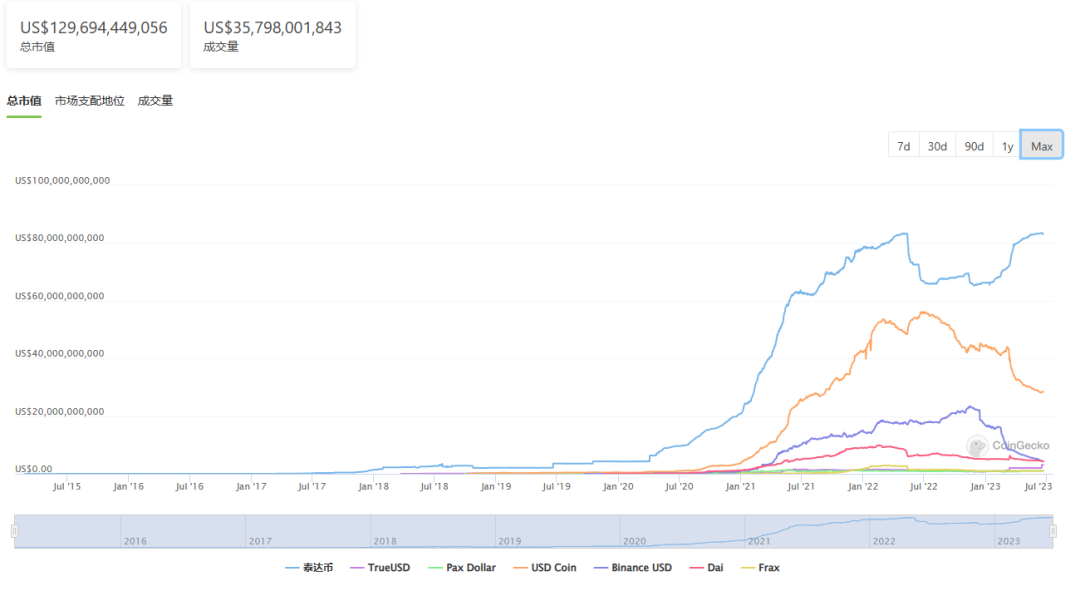Image resolution: width=1080 pixels, height=591 pixels.
Task: Click the Max range button
Action: click(1041, 146)
